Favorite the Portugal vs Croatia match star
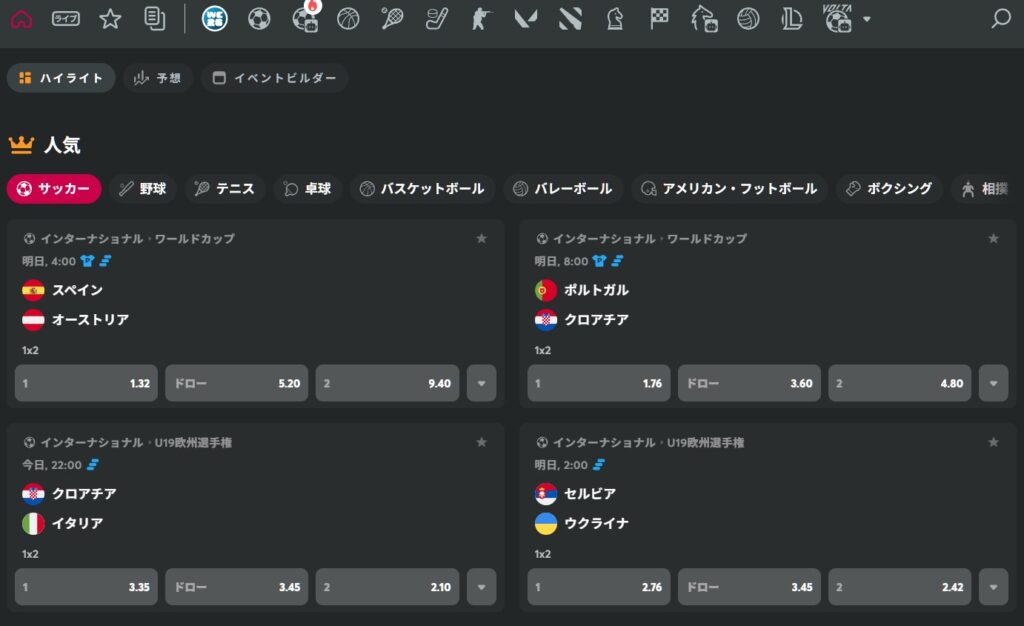The height and width of the screenshot is (626, 1024). [x=993, y=239]
